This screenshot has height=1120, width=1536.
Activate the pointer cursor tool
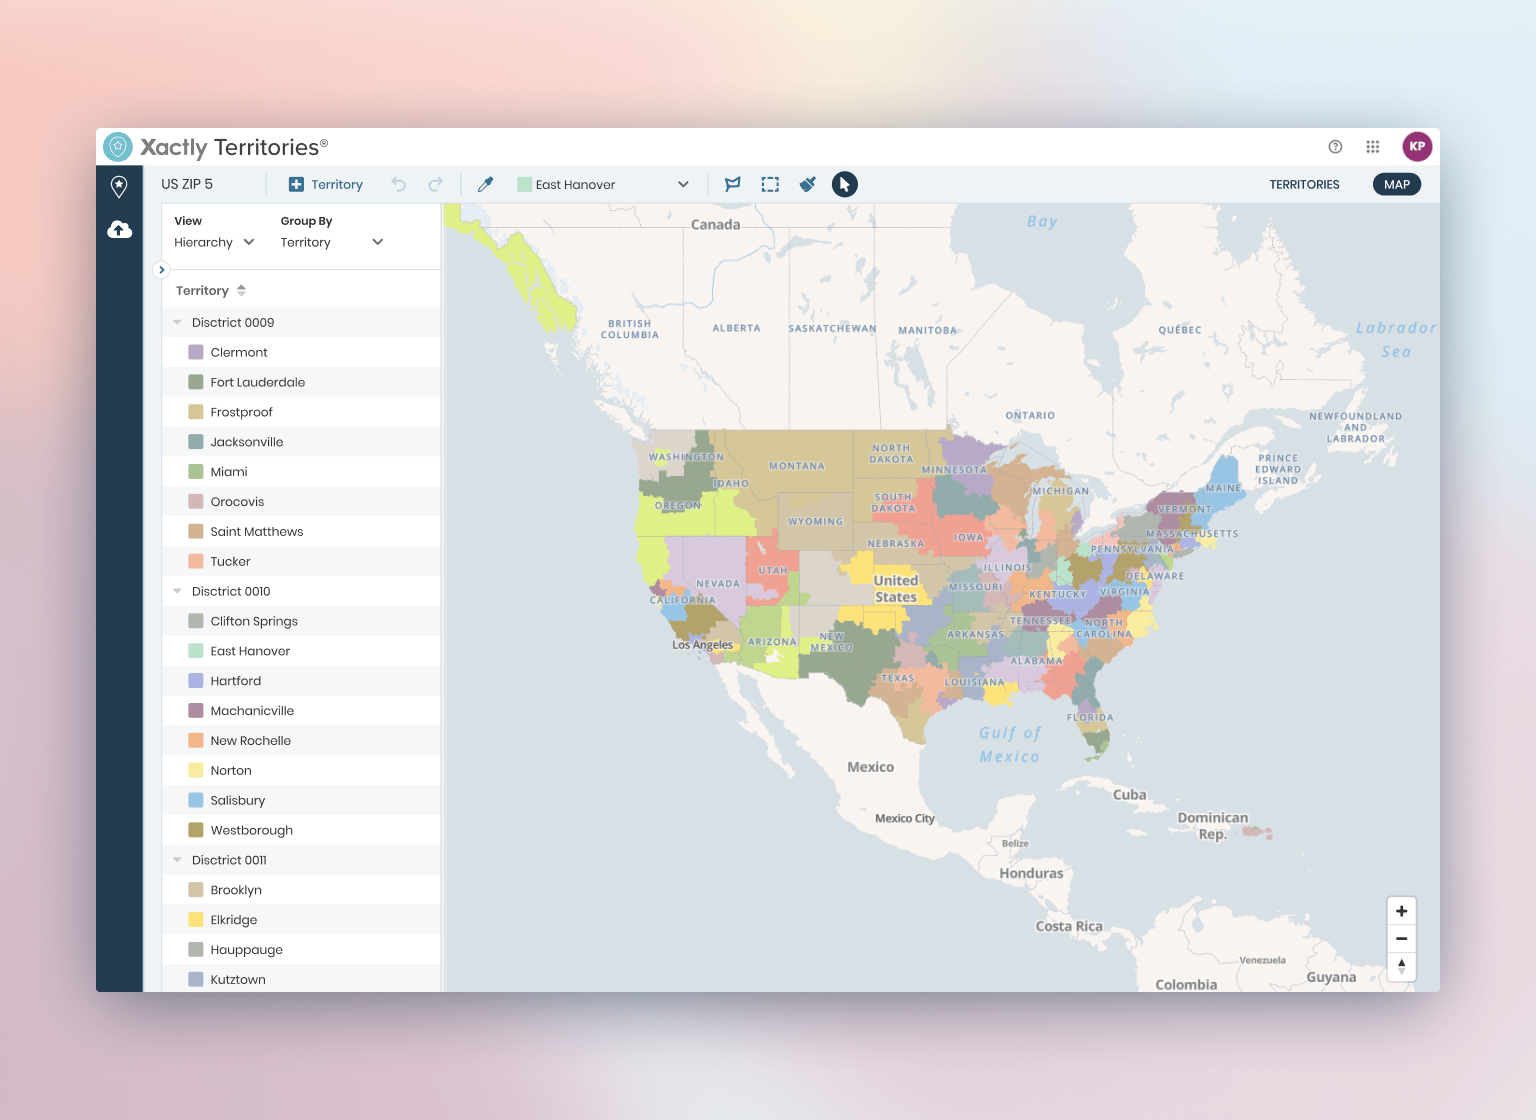tap(845, 184)
